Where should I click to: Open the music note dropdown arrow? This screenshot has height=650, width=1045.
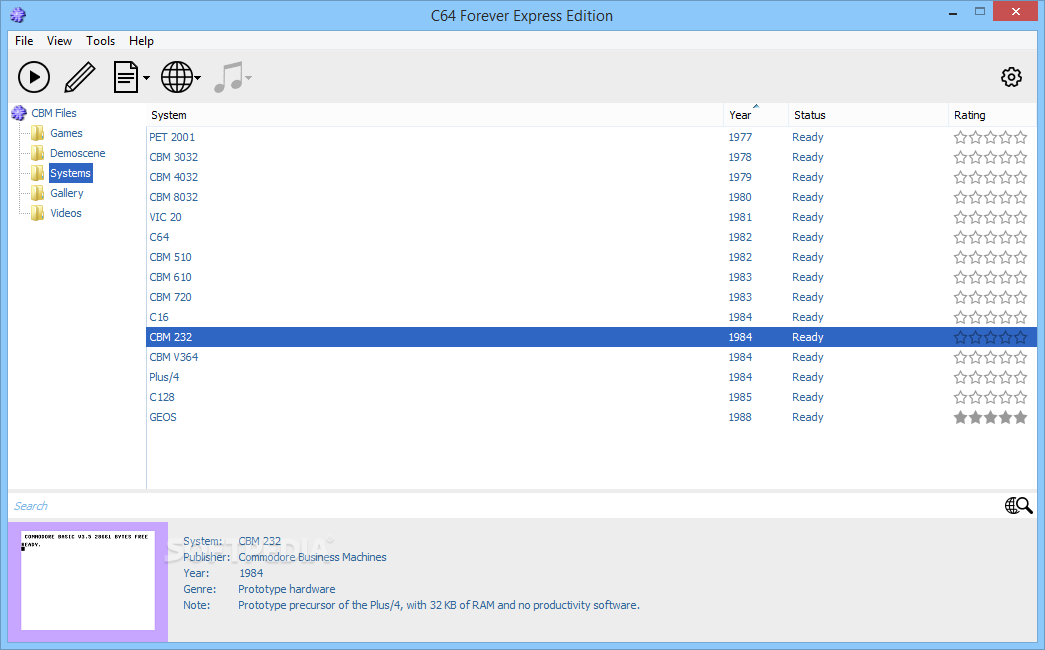coord(249,78)
